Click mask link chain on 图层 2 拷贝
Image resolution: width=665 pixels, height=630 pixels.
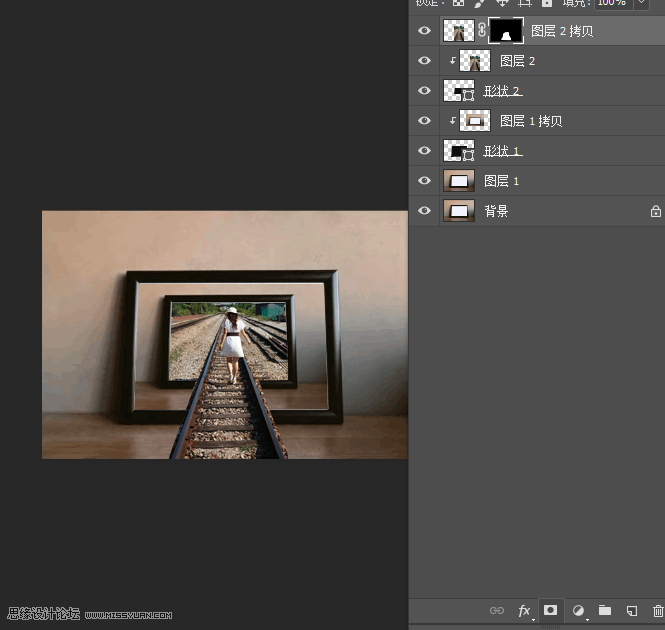pos(482,30)
